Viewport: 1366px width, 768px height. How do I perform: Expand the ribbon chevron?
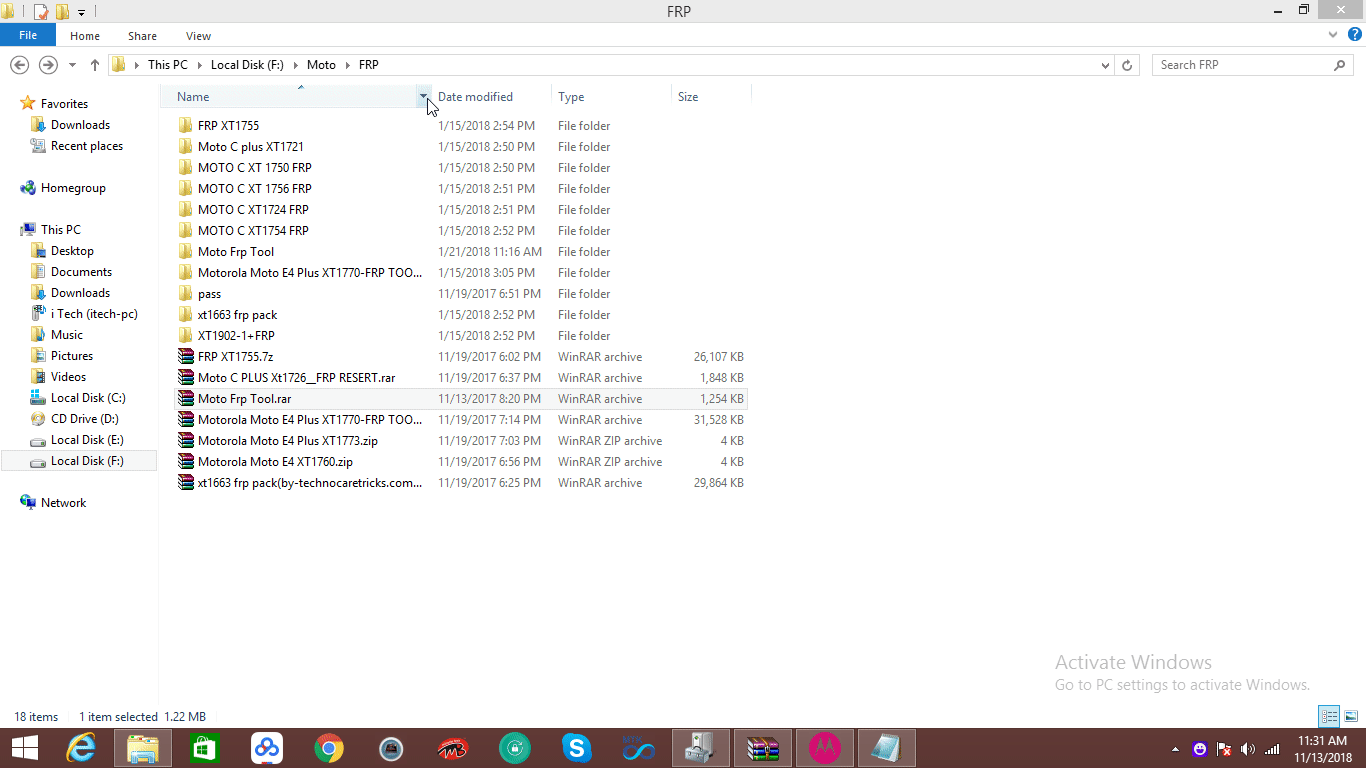[x=1332, y=35]
